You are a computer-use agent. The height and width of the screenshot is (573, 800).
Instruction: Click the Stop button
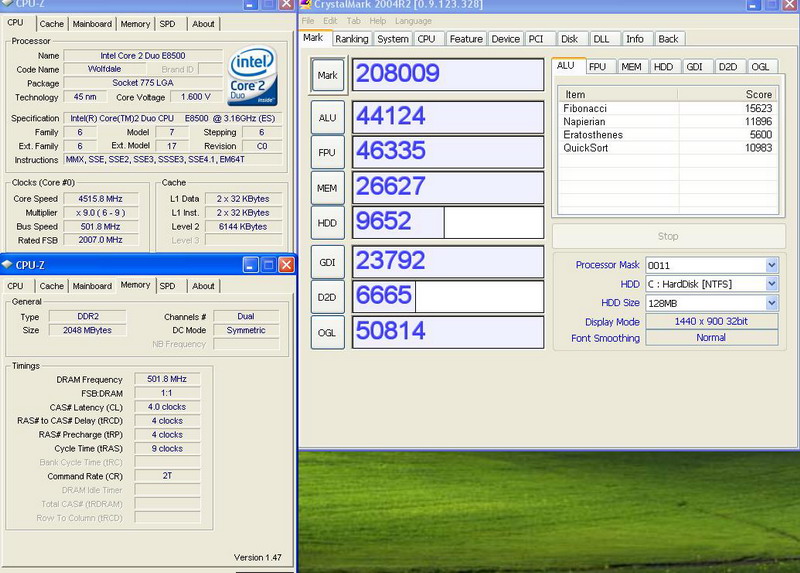point(667,237)
